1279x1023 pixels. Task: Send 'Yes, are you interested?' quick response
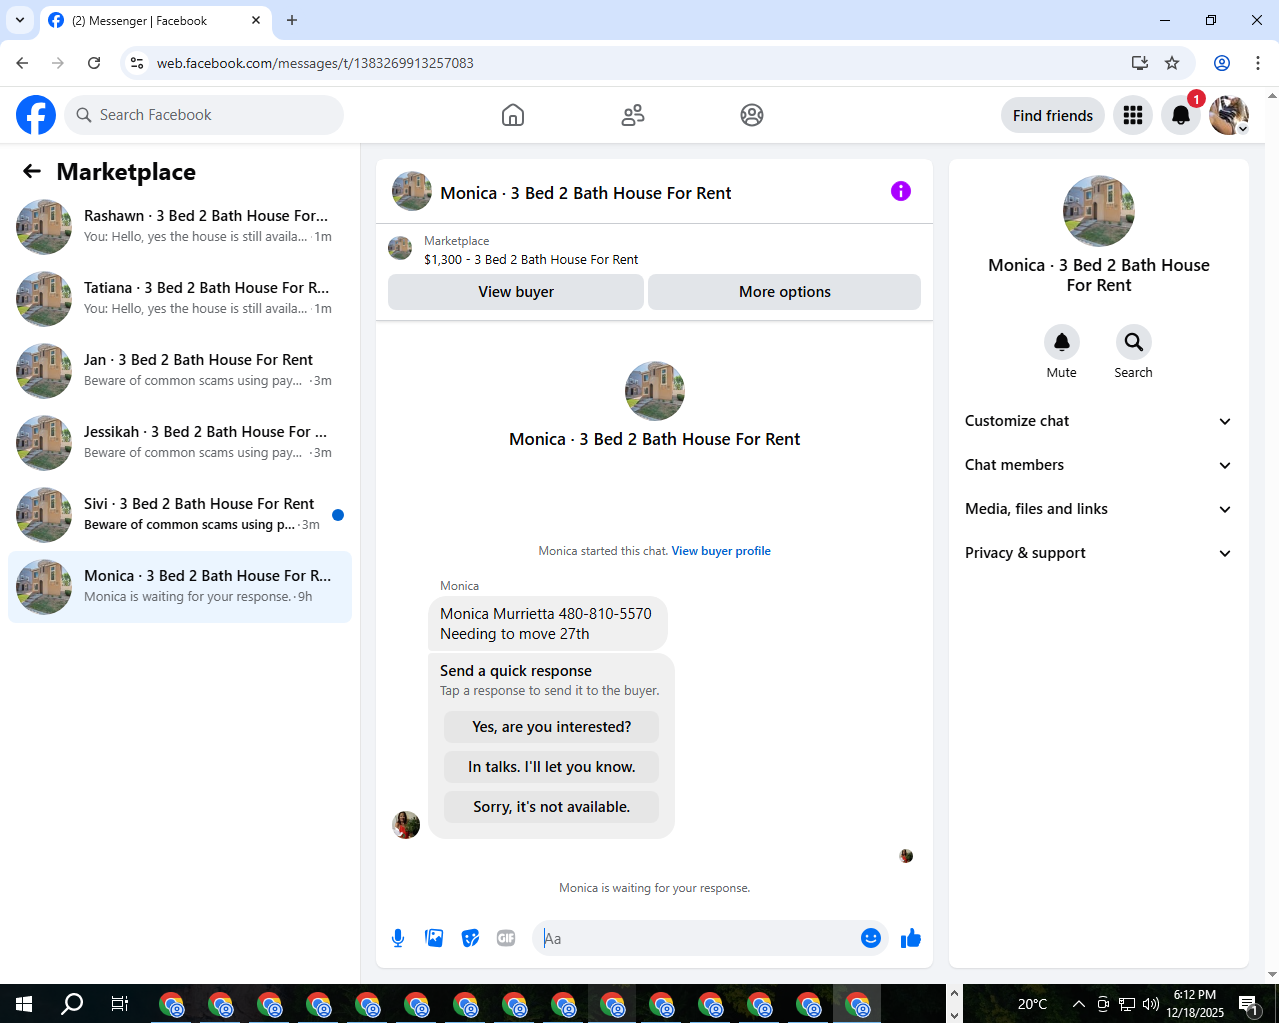click(552, 727)
